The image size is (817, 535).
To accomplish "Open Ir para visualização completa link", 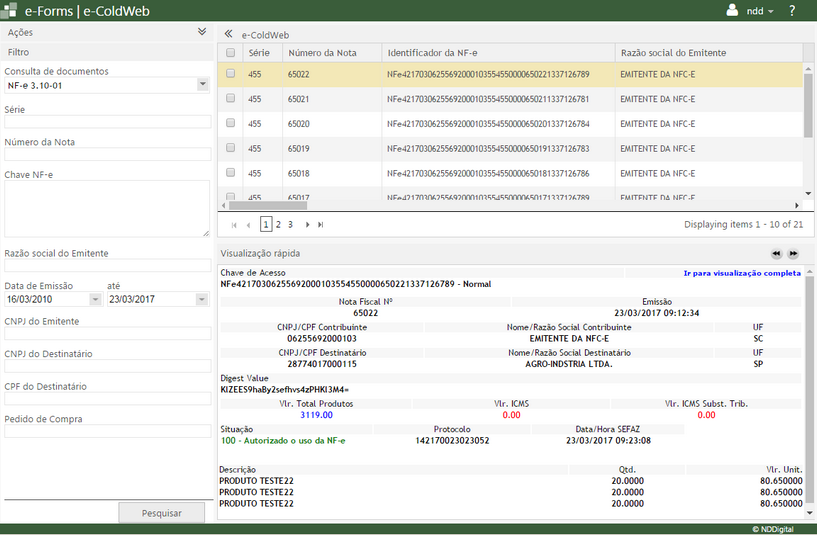I will pyautogui.click(x=741, y=272).
